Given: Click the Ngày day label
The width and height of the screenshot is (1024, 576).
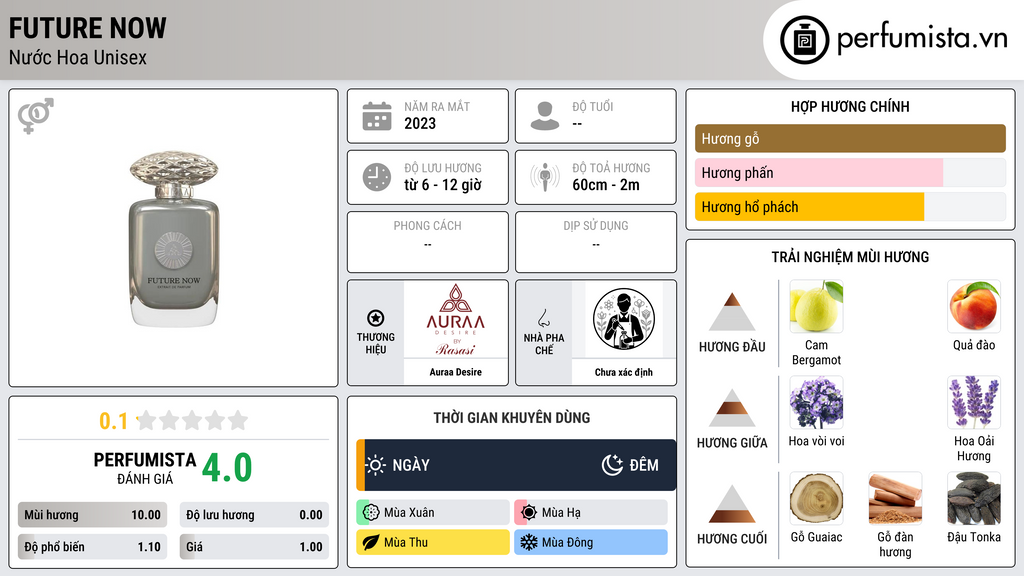Looking at the screenshot, I should click(411, 465).
